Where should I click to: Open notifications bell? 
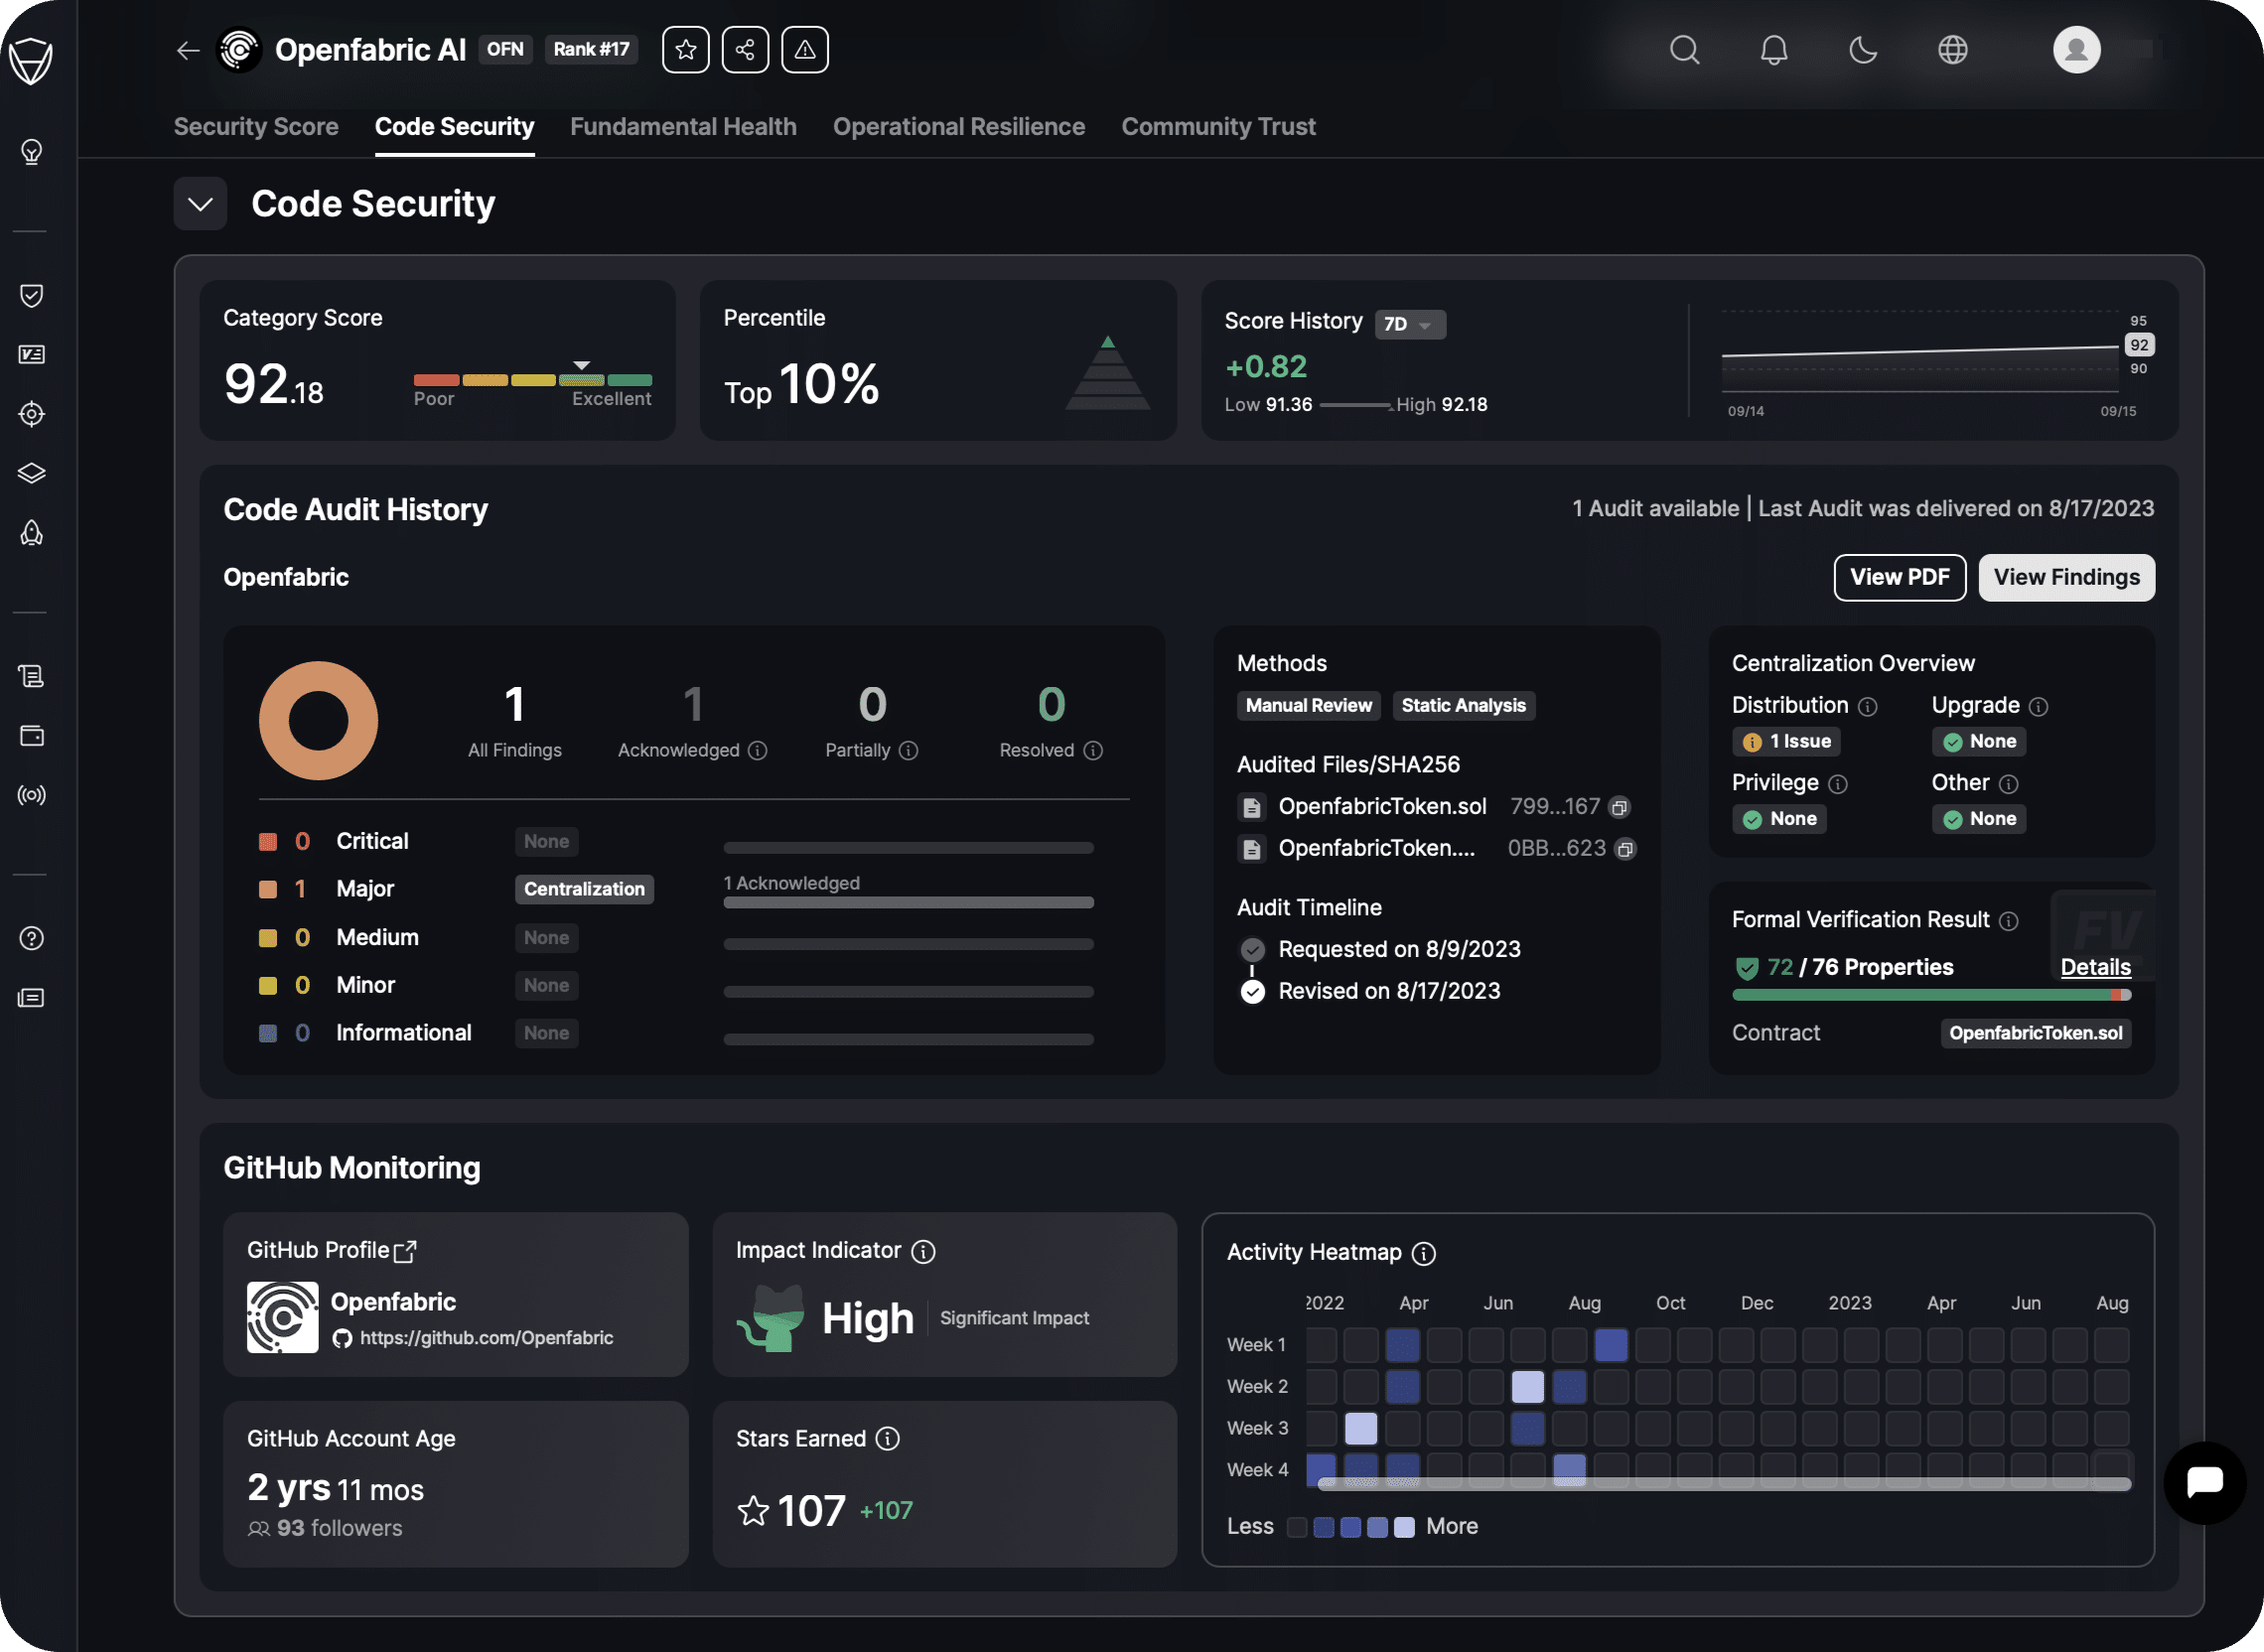[1774, 50]
